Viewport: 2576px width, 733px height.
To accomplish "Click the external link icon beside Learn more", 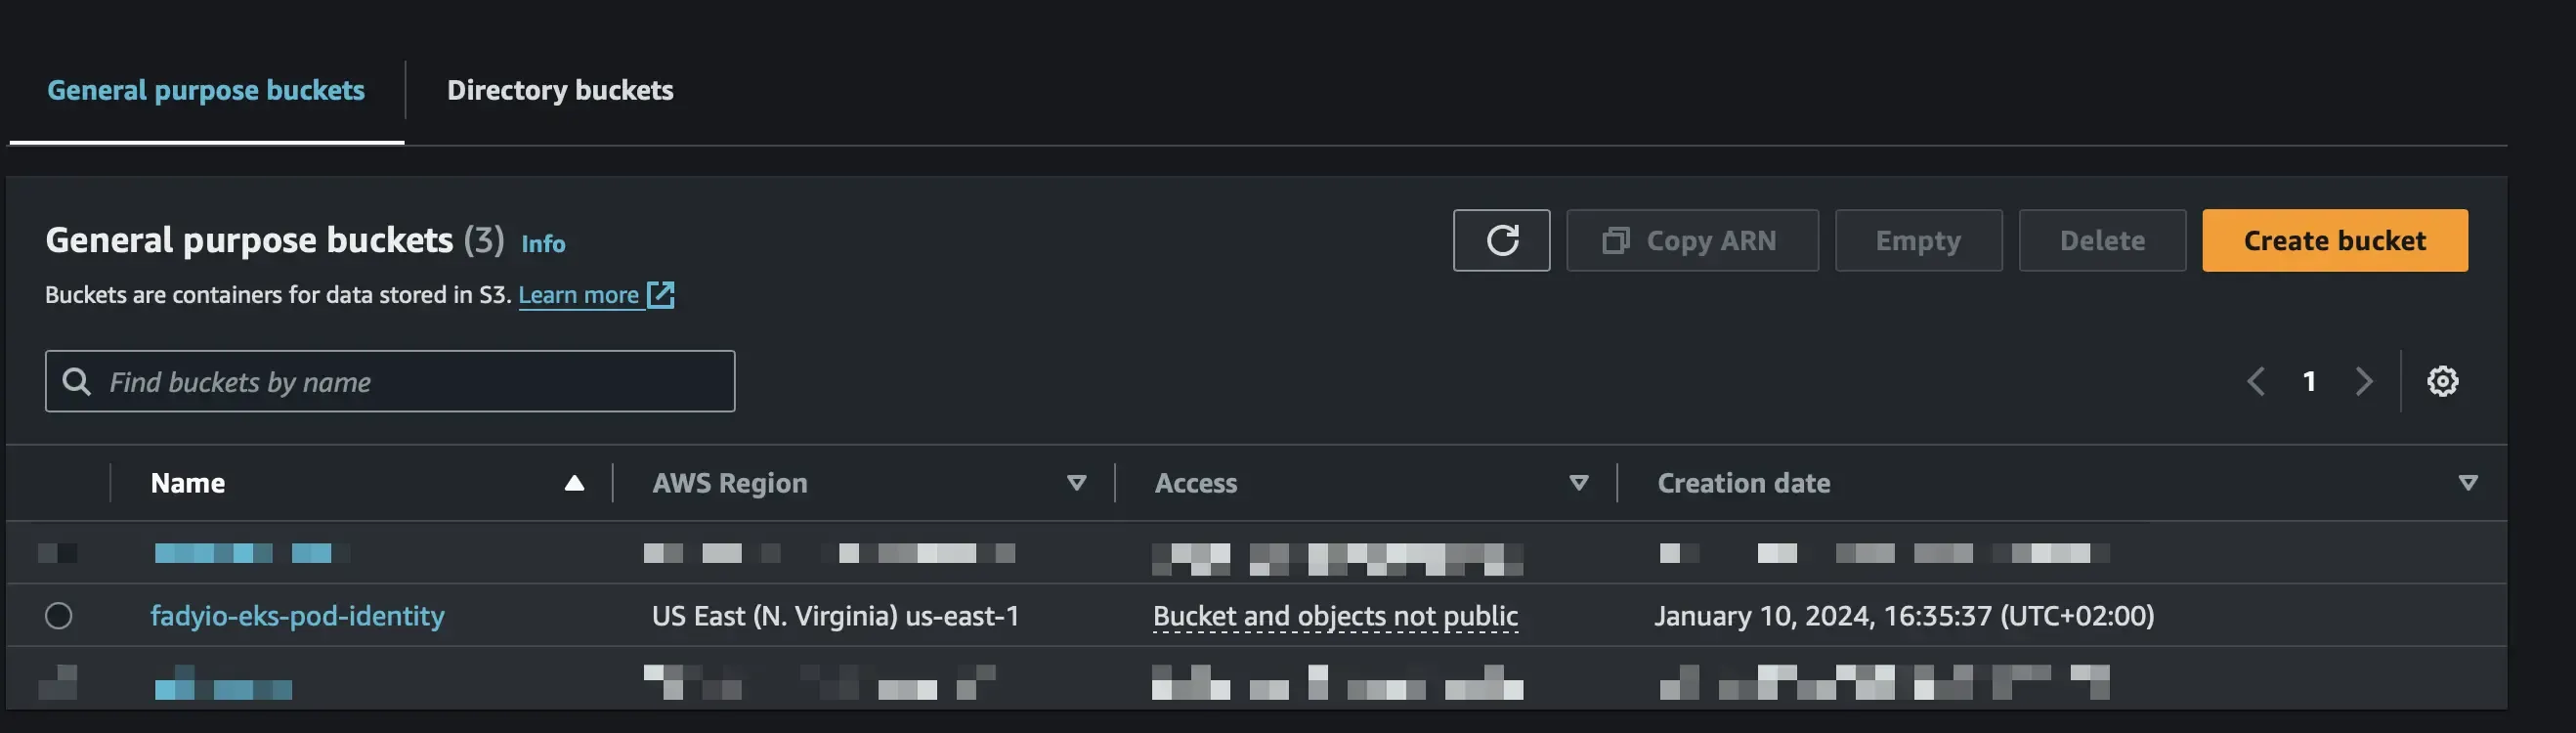I will [x=661, y=295].
